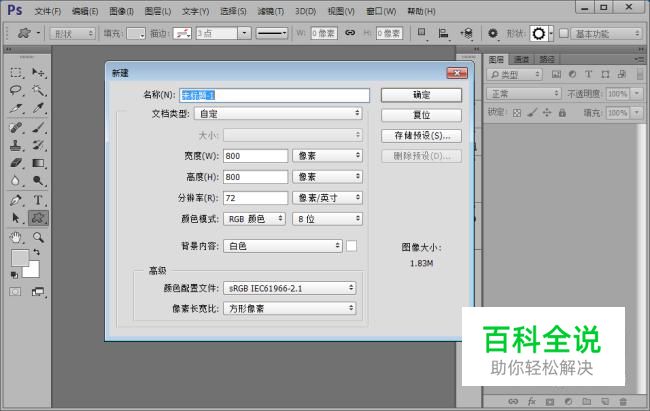Click the 复位 button
Screen dimensions: 650x411
[421, 115]
